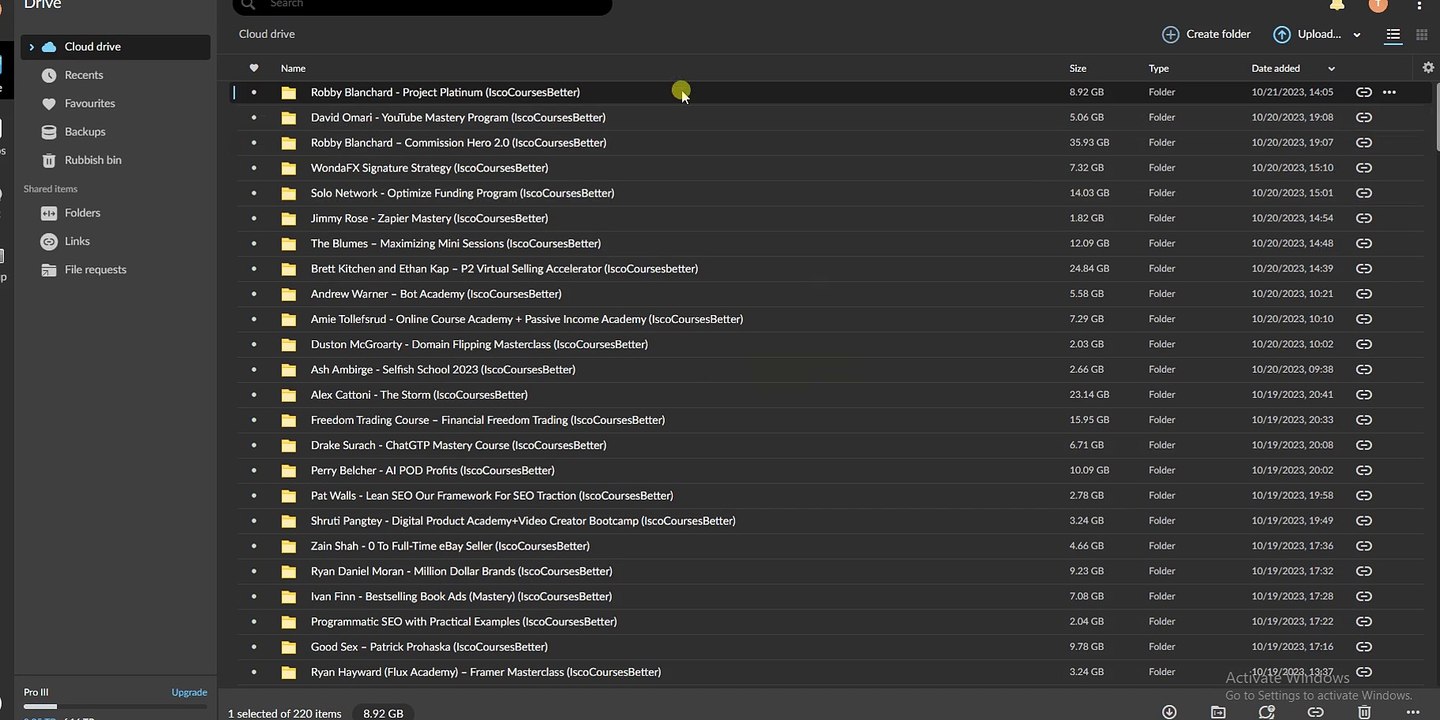The height and width of the screenshot is (720, 1440).
Task: Download the selected item from the bottom bar
Action: [x=1169, y=712]
